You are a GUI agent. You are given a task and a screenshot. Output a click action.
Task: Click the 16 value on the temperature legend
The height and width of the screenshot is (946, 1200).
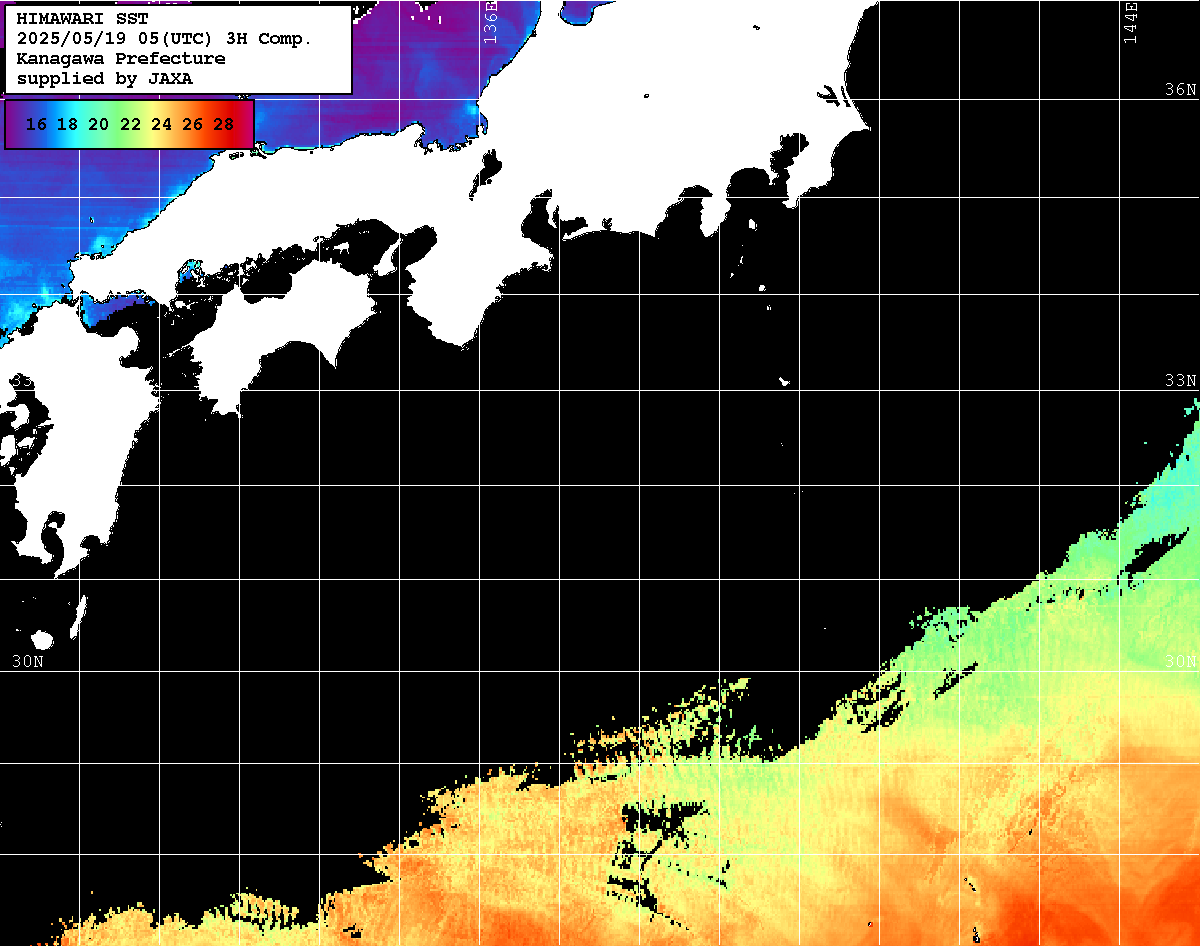tap(36, 125)
